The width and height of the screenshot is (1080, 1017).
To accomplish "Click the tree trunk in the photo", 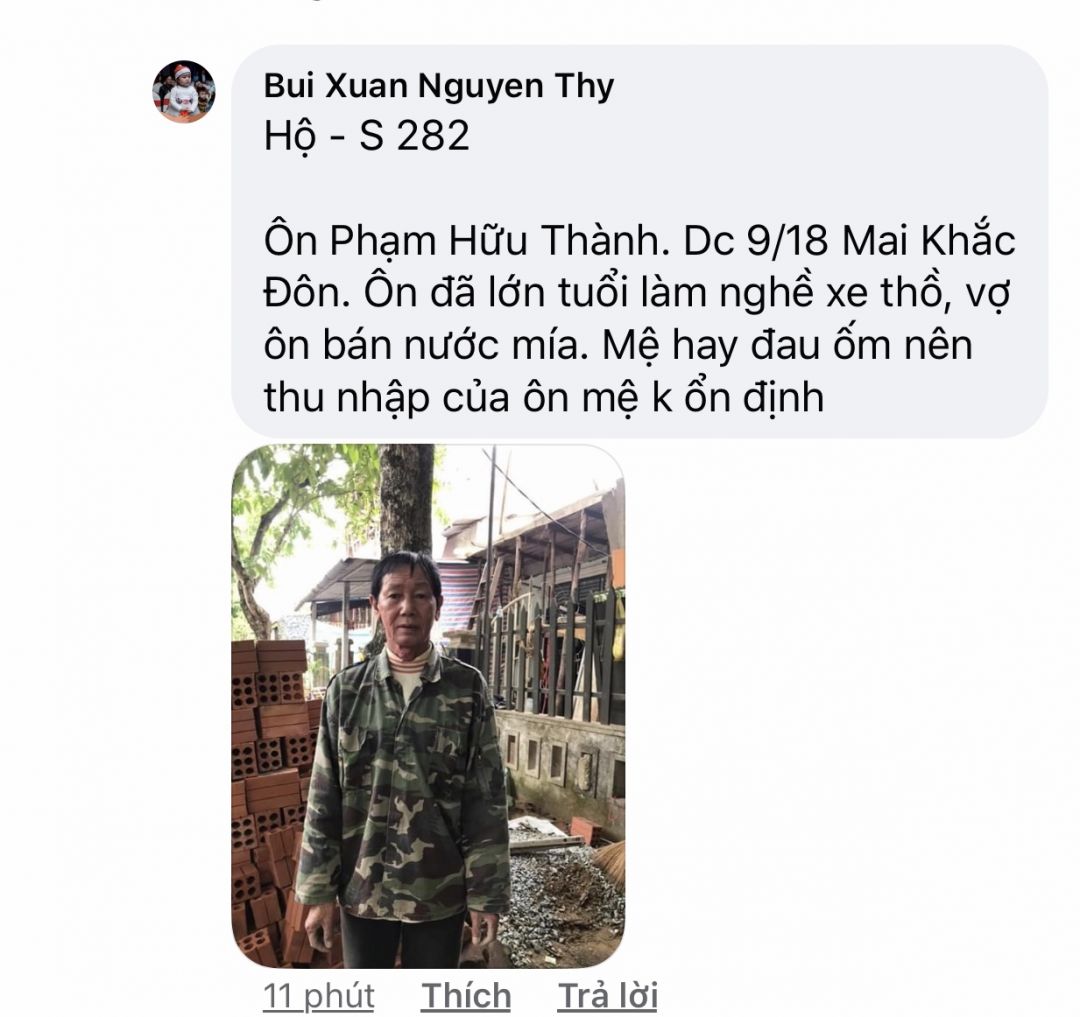I will tap(407, 503).
